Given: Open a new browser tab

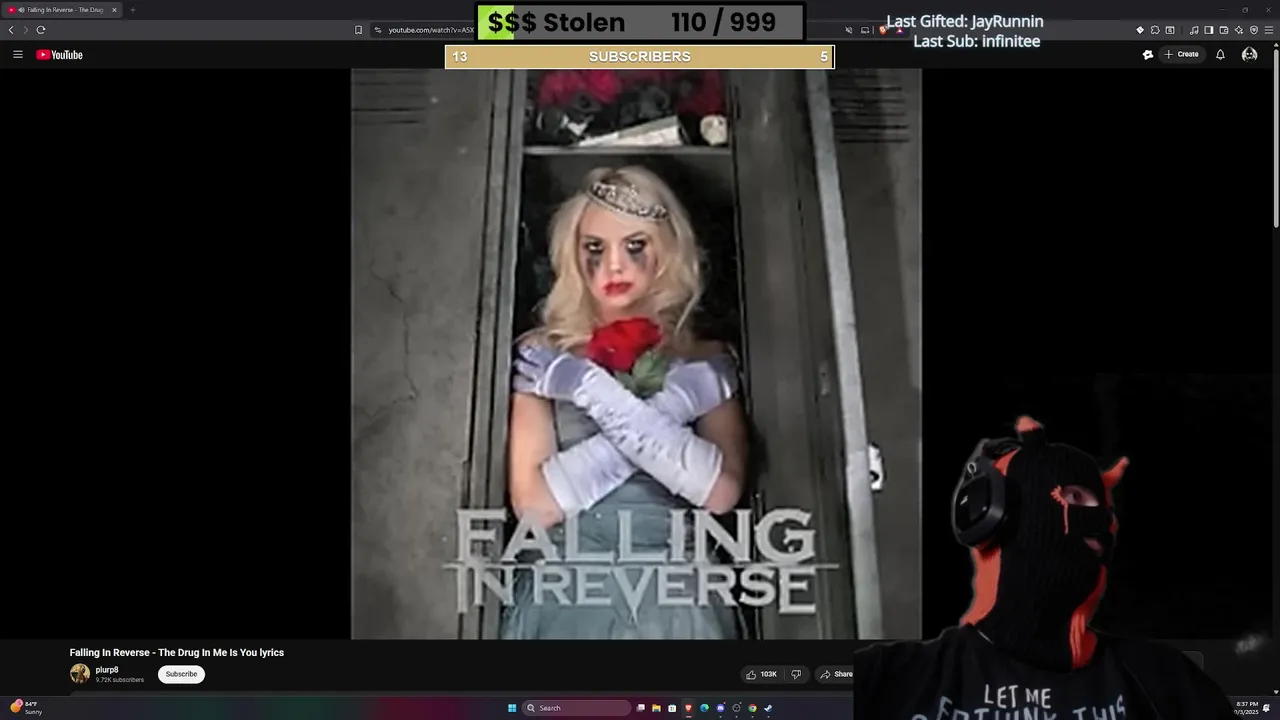Looking at the screenshot, I should pos(132,10).
